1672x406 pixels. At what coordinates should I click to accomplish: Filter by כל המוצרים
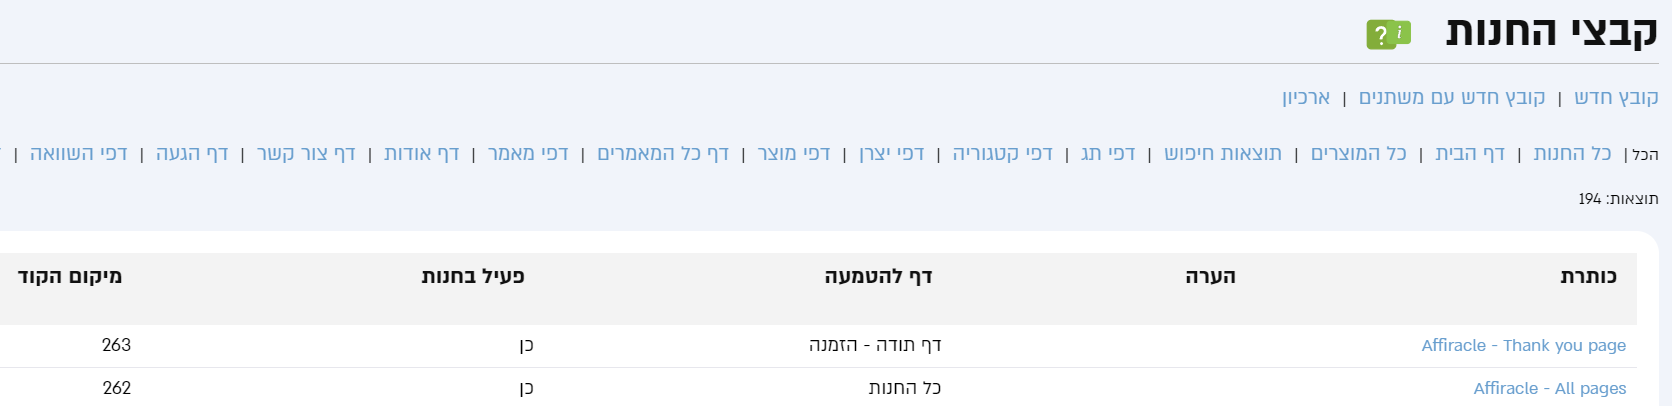click(x=1358, y=153)
